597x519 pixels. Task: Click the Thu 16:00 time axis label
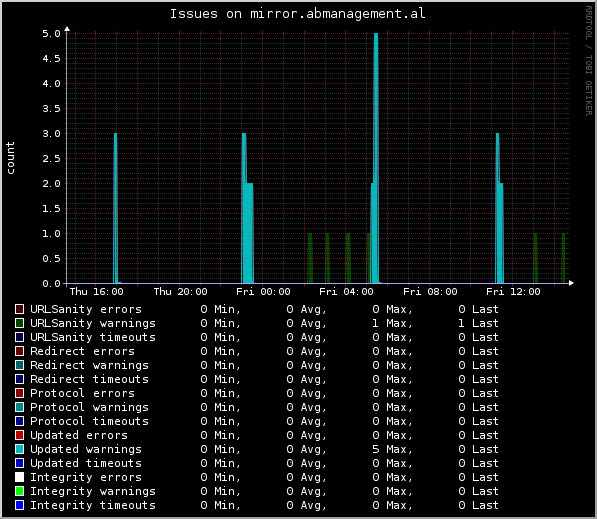tap(97, 292)
